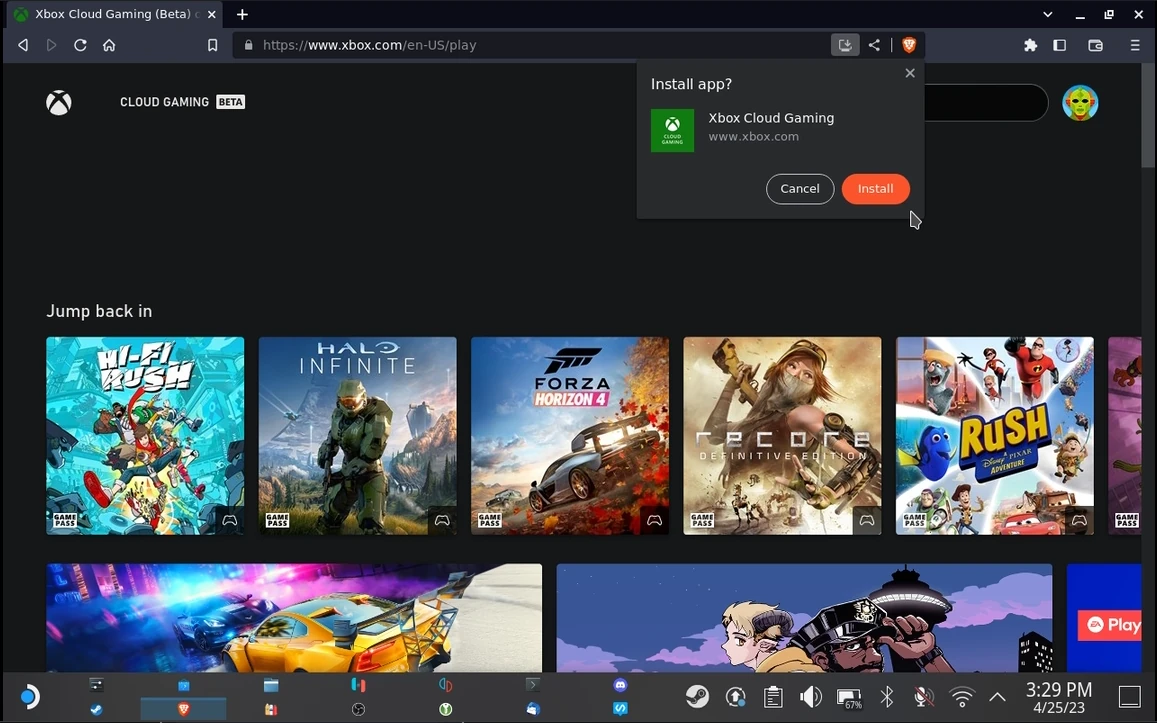Expand the tab search dropdown arrow
This screenshot has height=723, width=1157.
[1048, 14]
